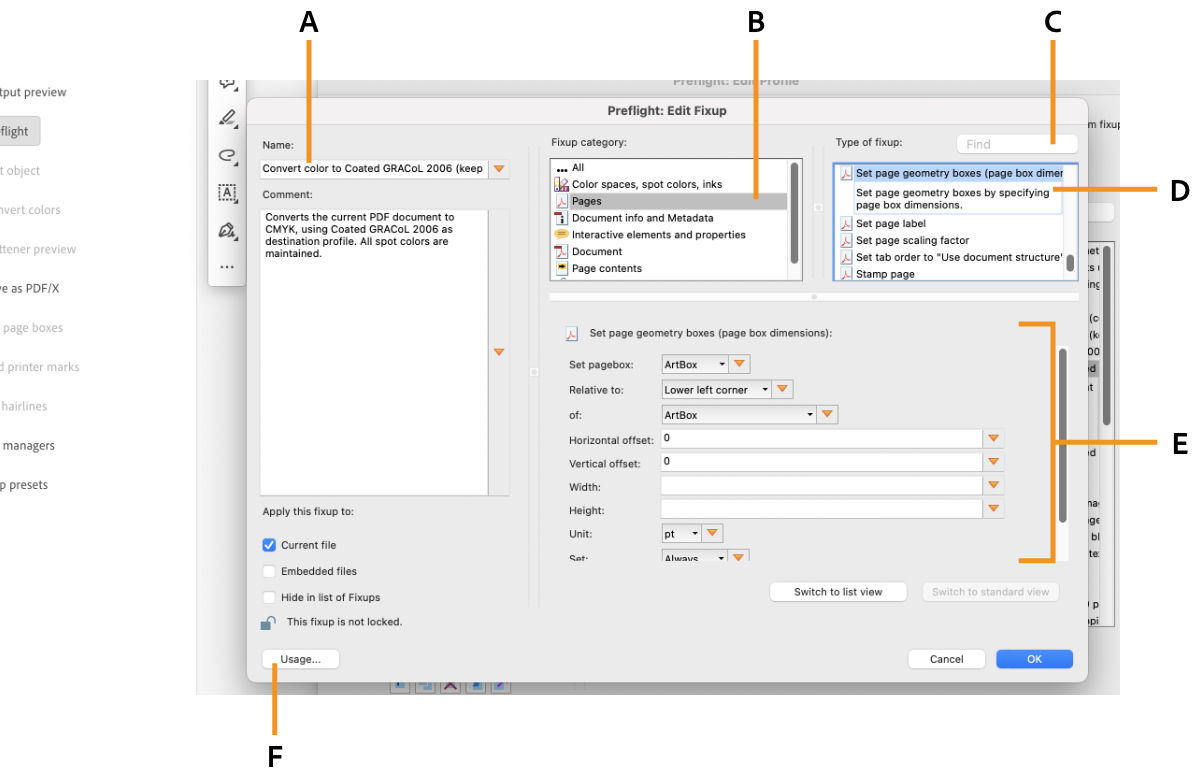The image size is (1200, 775).
Task: Click the lasso annotation tool icon
Action: (x=227, y=156)
